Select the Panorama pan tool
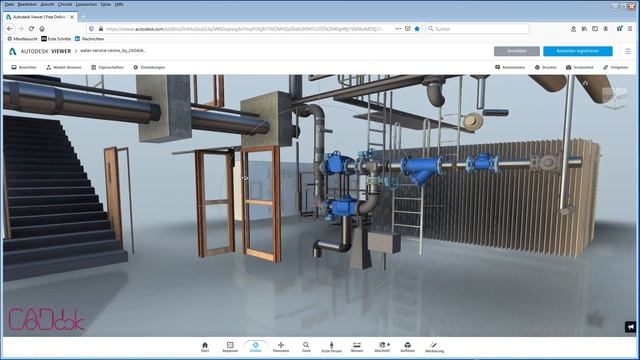 281,347
